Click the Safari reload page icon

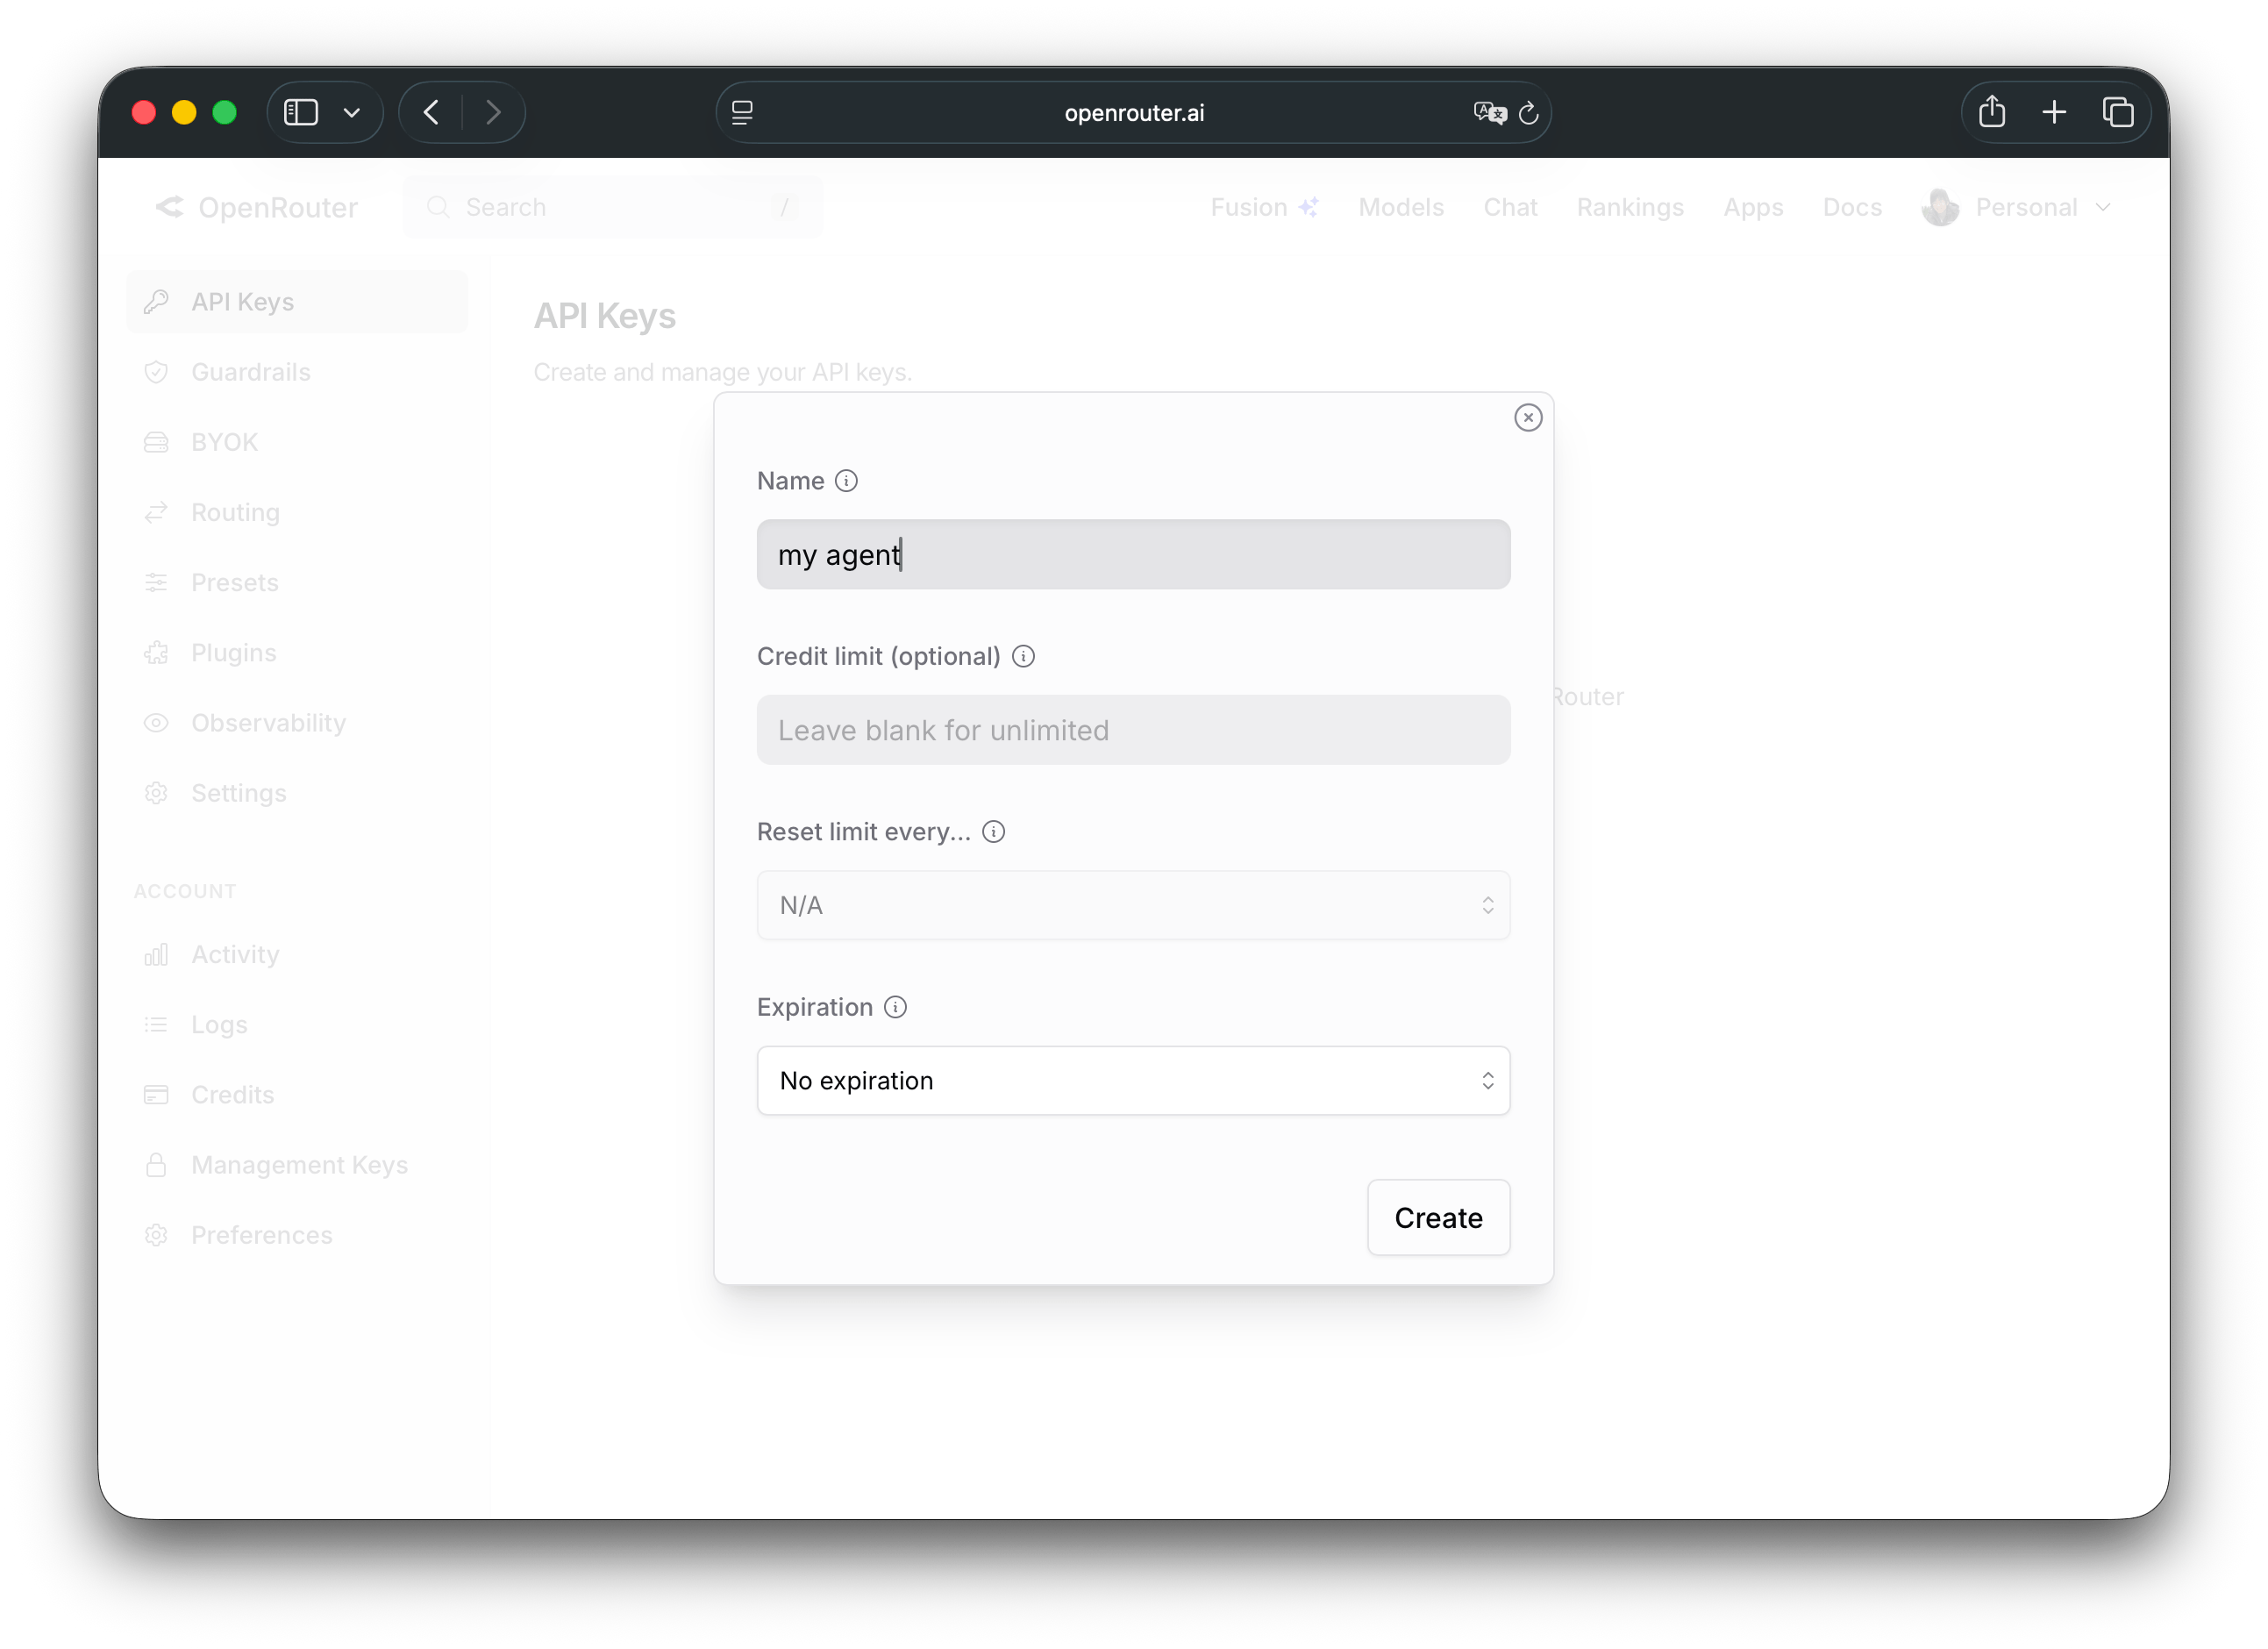(x=1528, y=113)
